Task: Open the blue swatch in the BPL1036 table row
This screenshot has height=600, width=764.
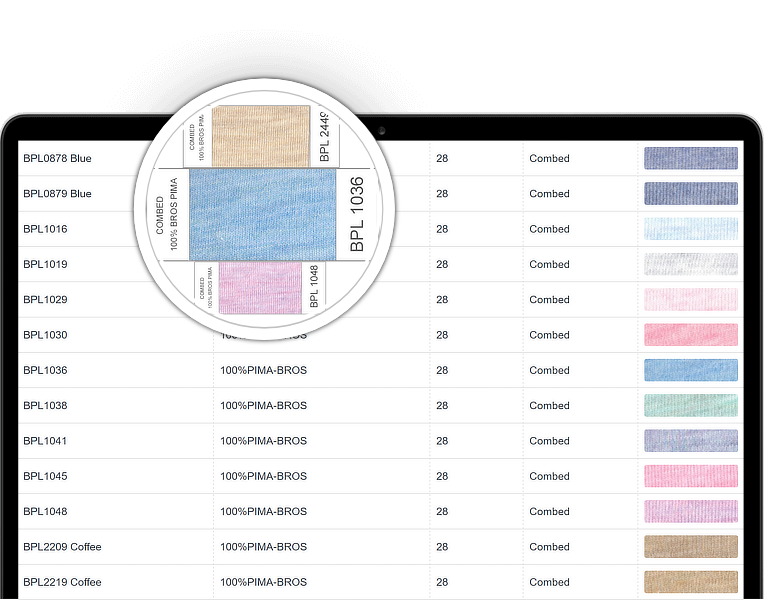Action: tap(690, 370)
